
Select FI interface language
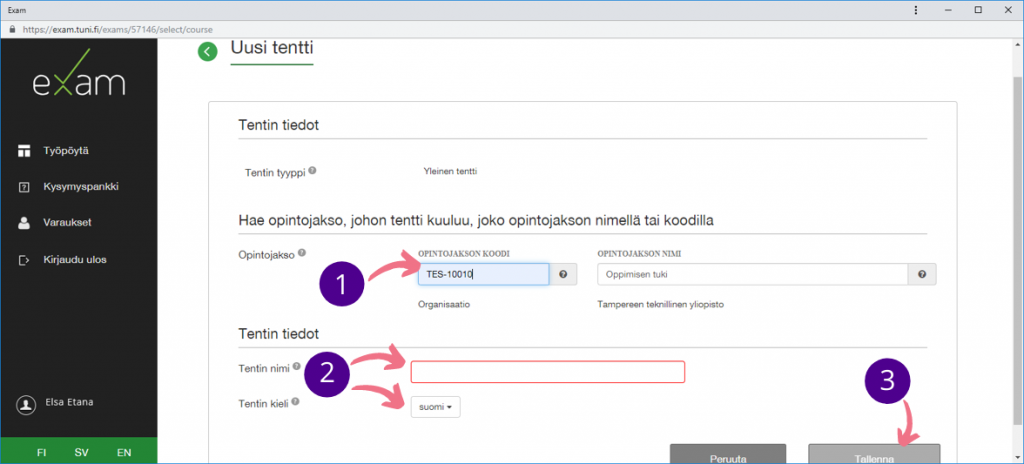[x=41, y=452]
